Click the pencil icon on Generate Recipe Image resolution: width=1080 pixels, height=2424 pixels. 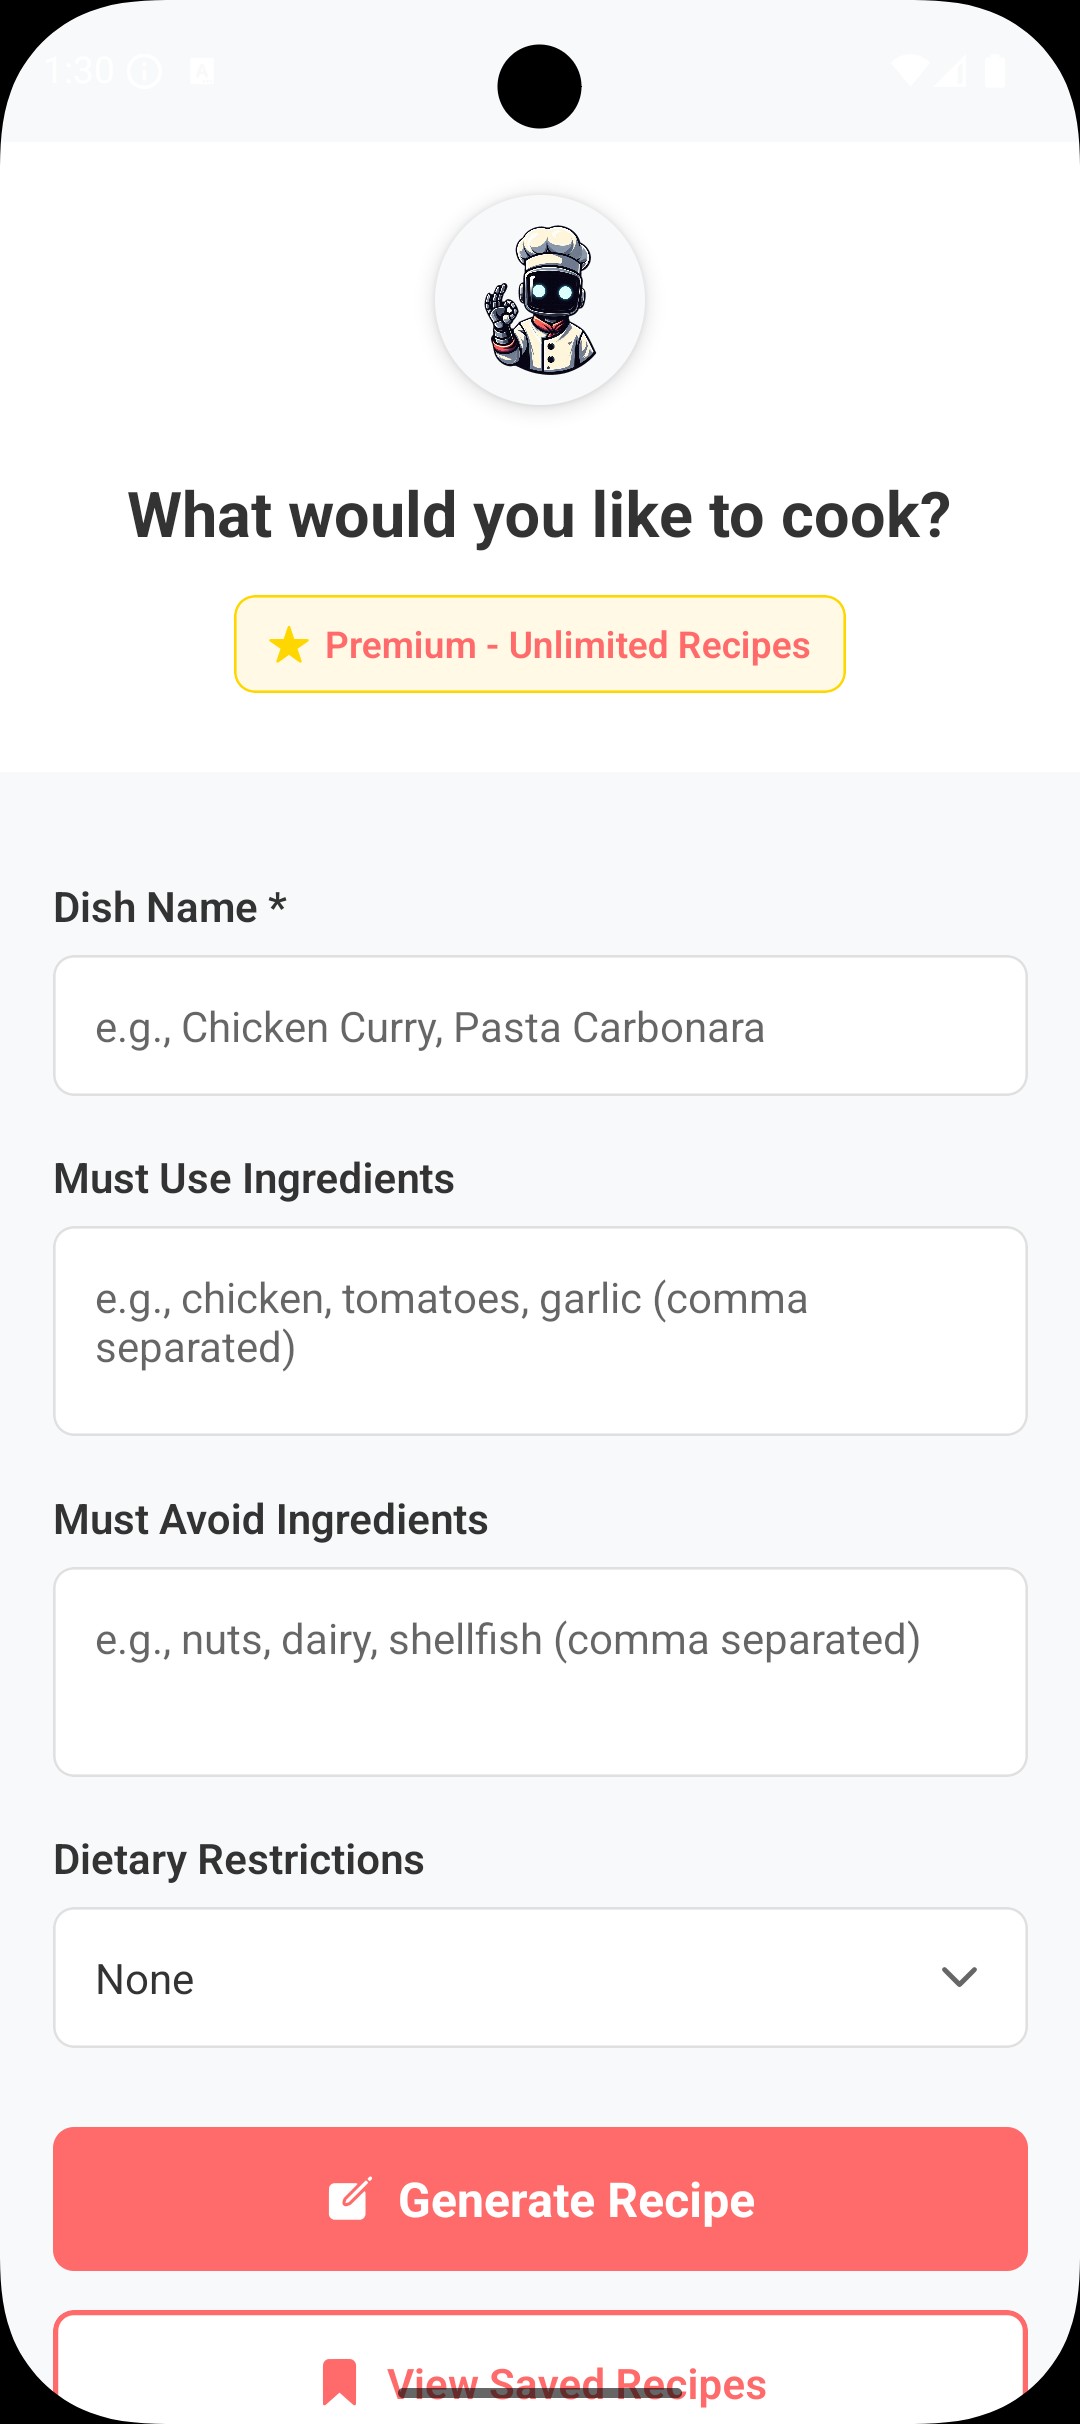click(x=350, y=2199)
